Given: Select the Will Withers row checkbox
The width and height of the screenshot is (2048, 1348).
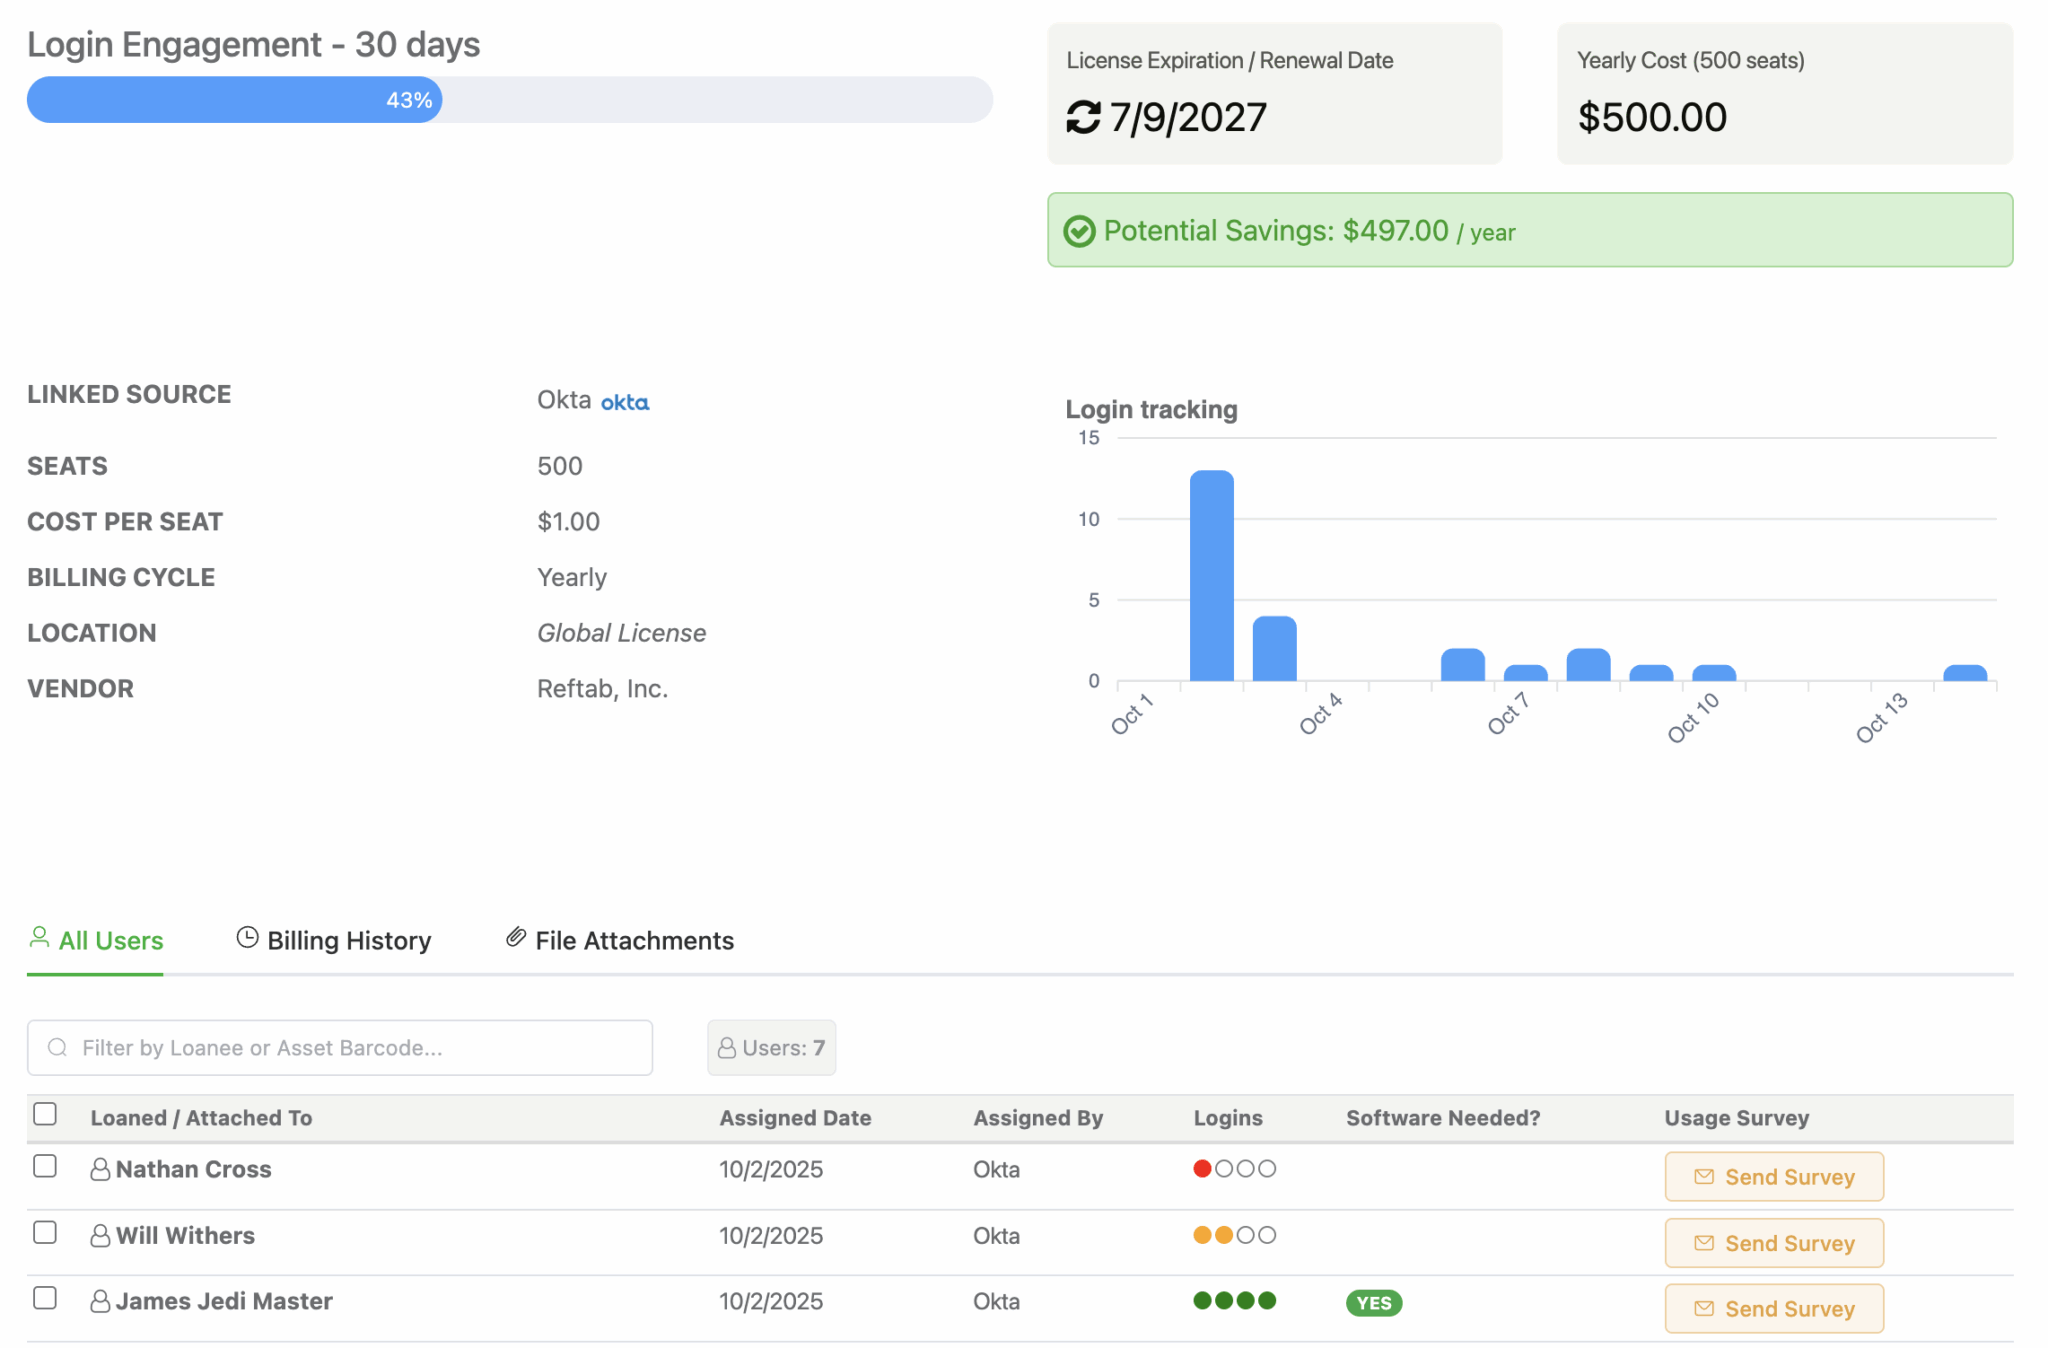Looking at the screenshot, I should click(x=45, y=1232).
